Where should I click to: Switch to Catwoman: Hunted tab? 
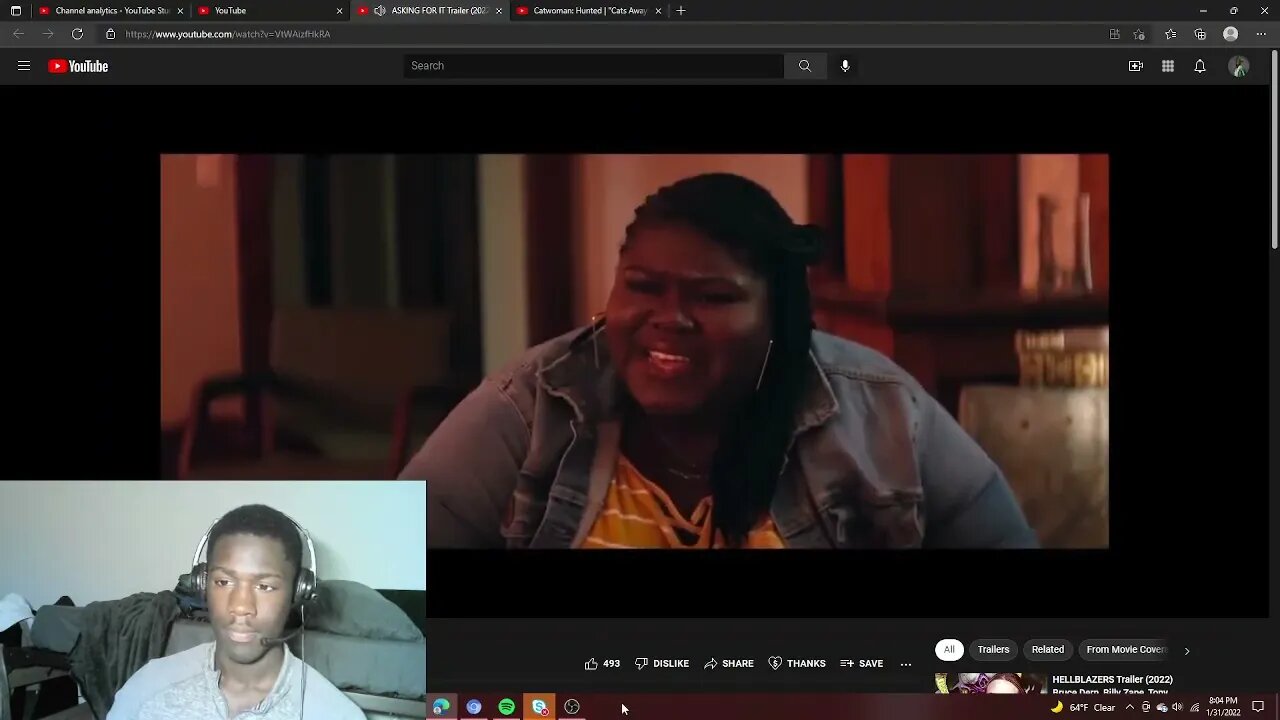pos(590,11)
